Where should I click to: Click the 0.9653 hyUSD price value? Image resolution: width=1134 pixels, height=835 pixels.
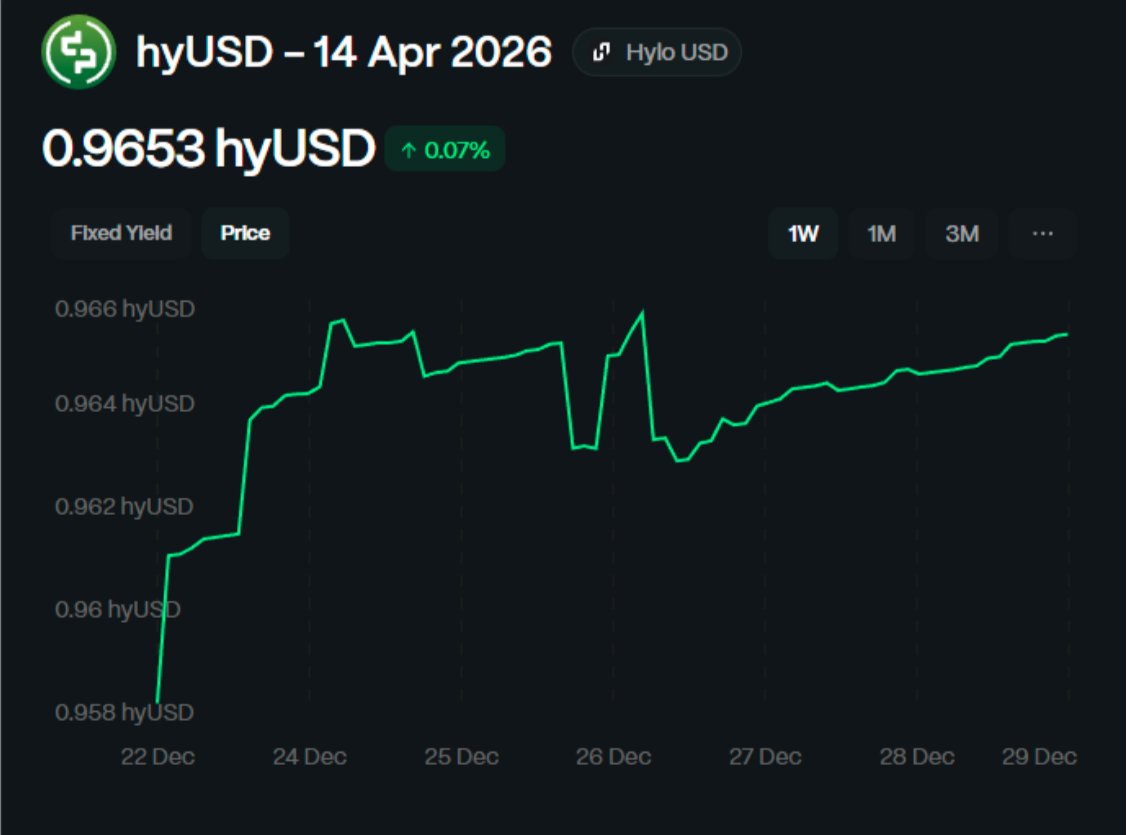[x=208, y=148]
